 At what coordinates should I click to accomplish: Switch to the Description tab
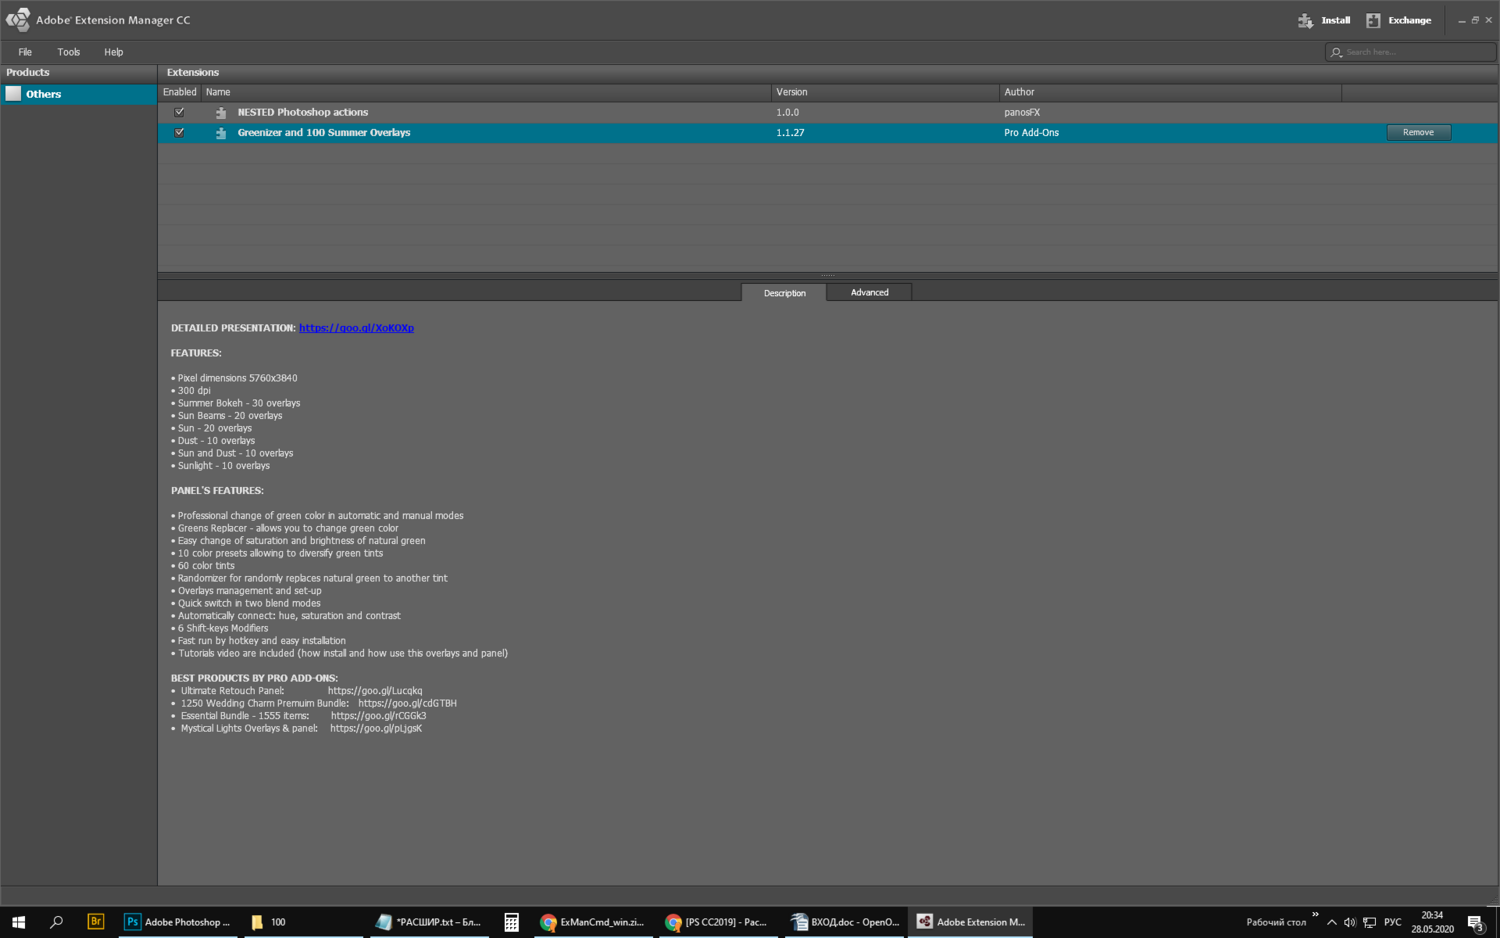[x=784, y=293]
